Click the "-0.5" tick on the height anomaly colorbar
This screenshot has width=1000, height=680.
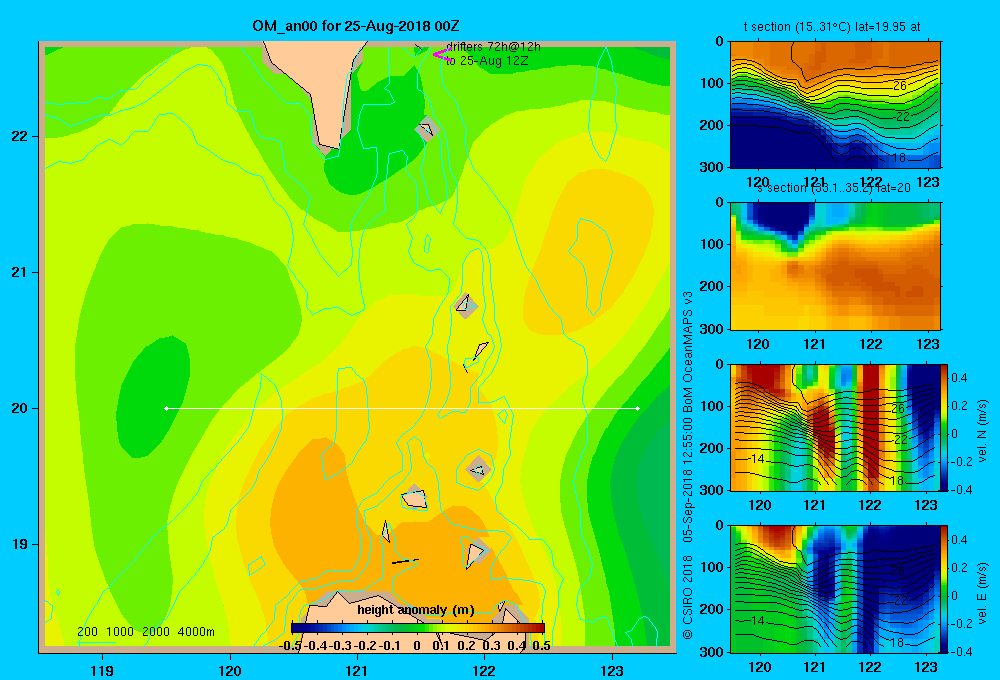click(x=290, y=646)
